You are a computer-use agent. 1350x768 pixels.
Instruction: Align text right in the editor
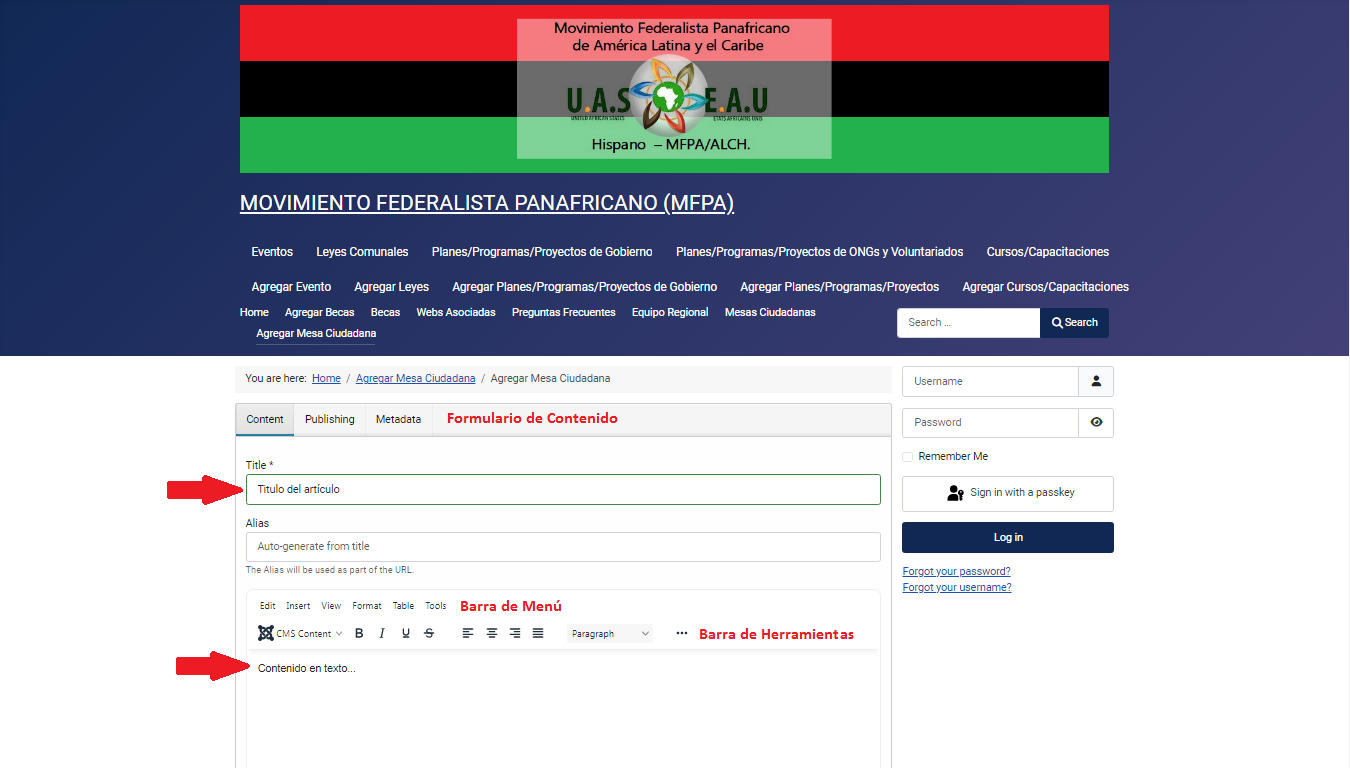tap(515, 634)
